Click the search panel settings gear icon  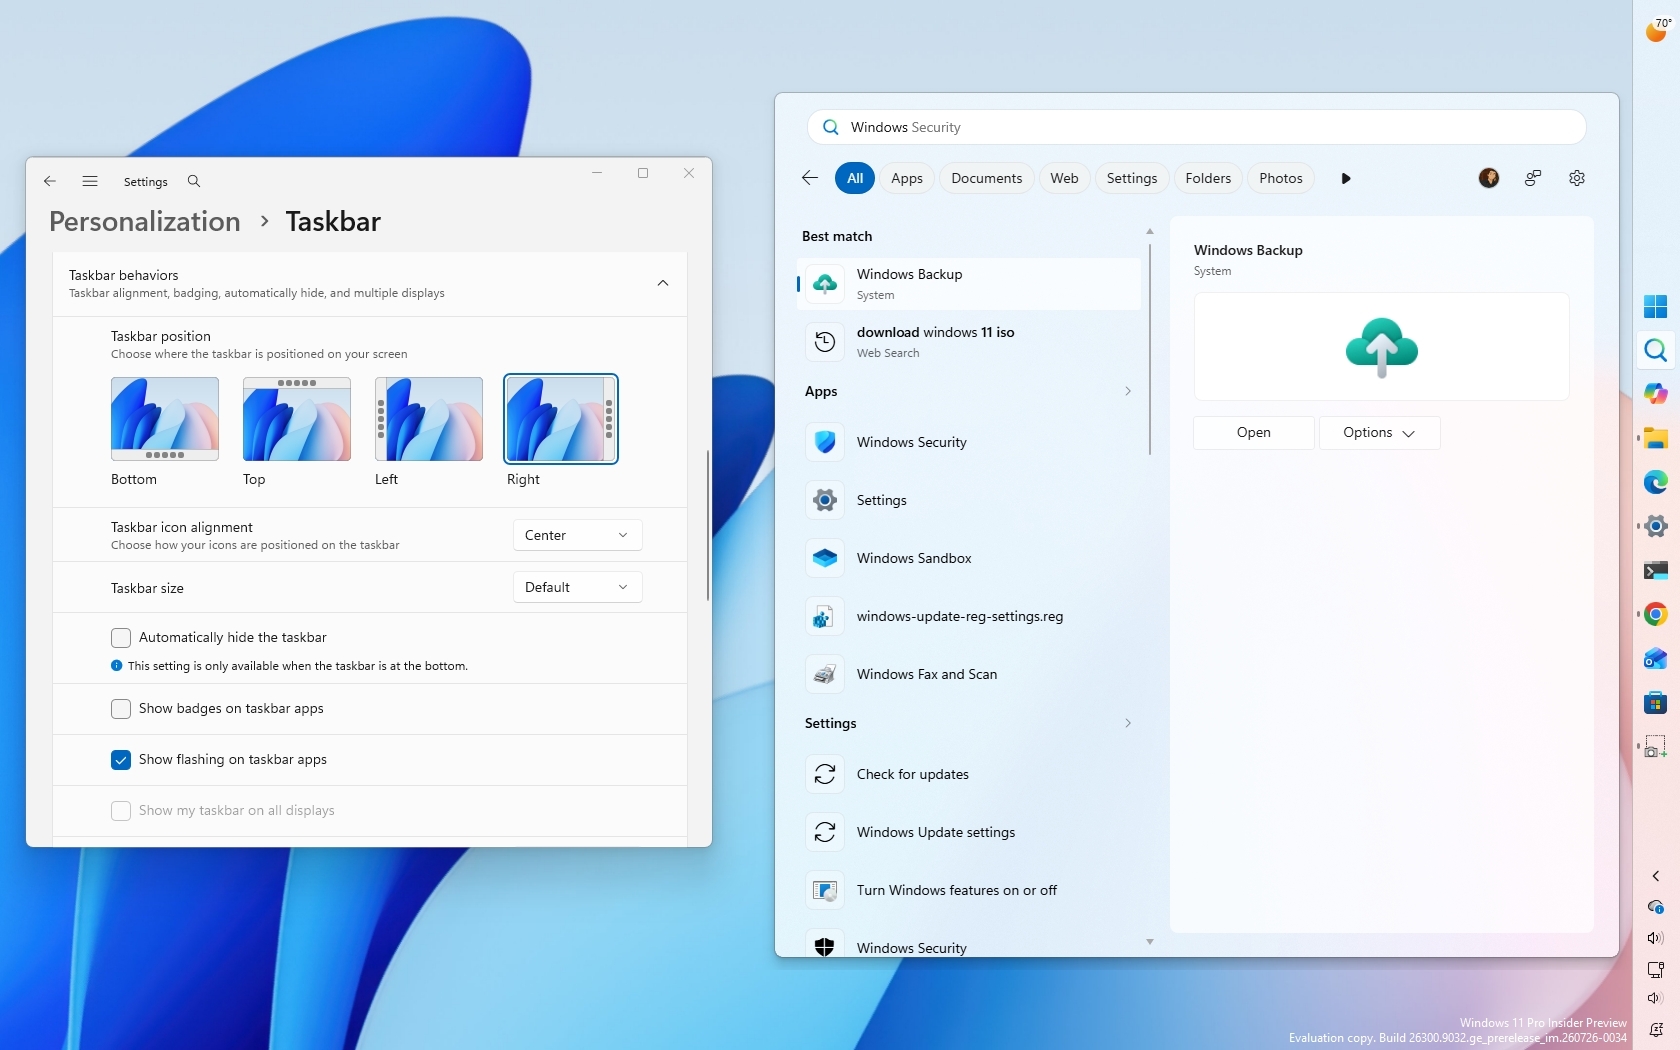tap(1577, 178)
